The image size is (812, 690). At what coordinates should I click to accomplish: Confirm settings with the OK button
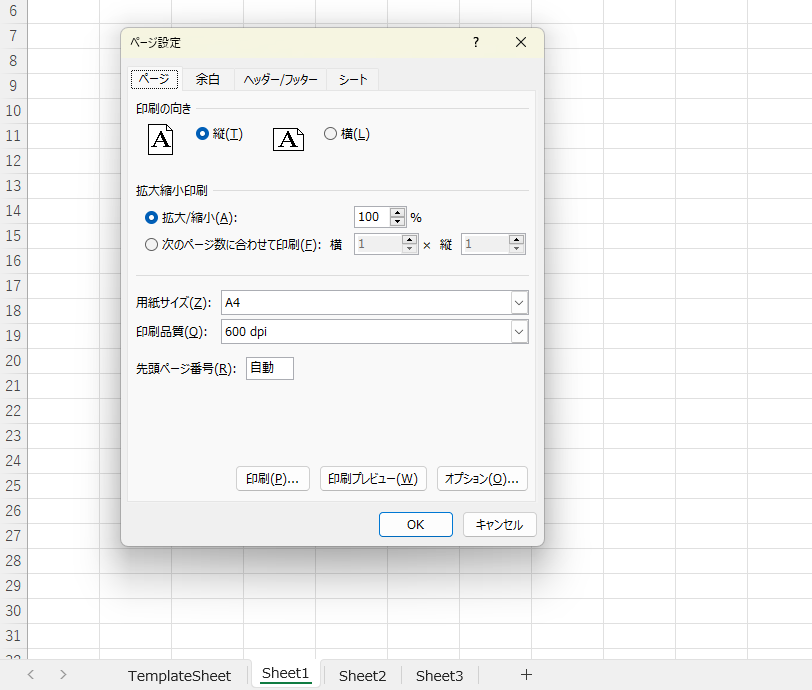tap(415, 524)
